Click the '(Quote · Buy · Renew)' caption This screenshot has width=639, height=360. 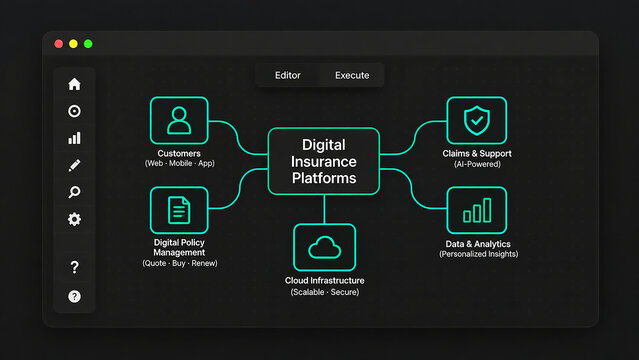pyautogui.click(x=180, y=263)
